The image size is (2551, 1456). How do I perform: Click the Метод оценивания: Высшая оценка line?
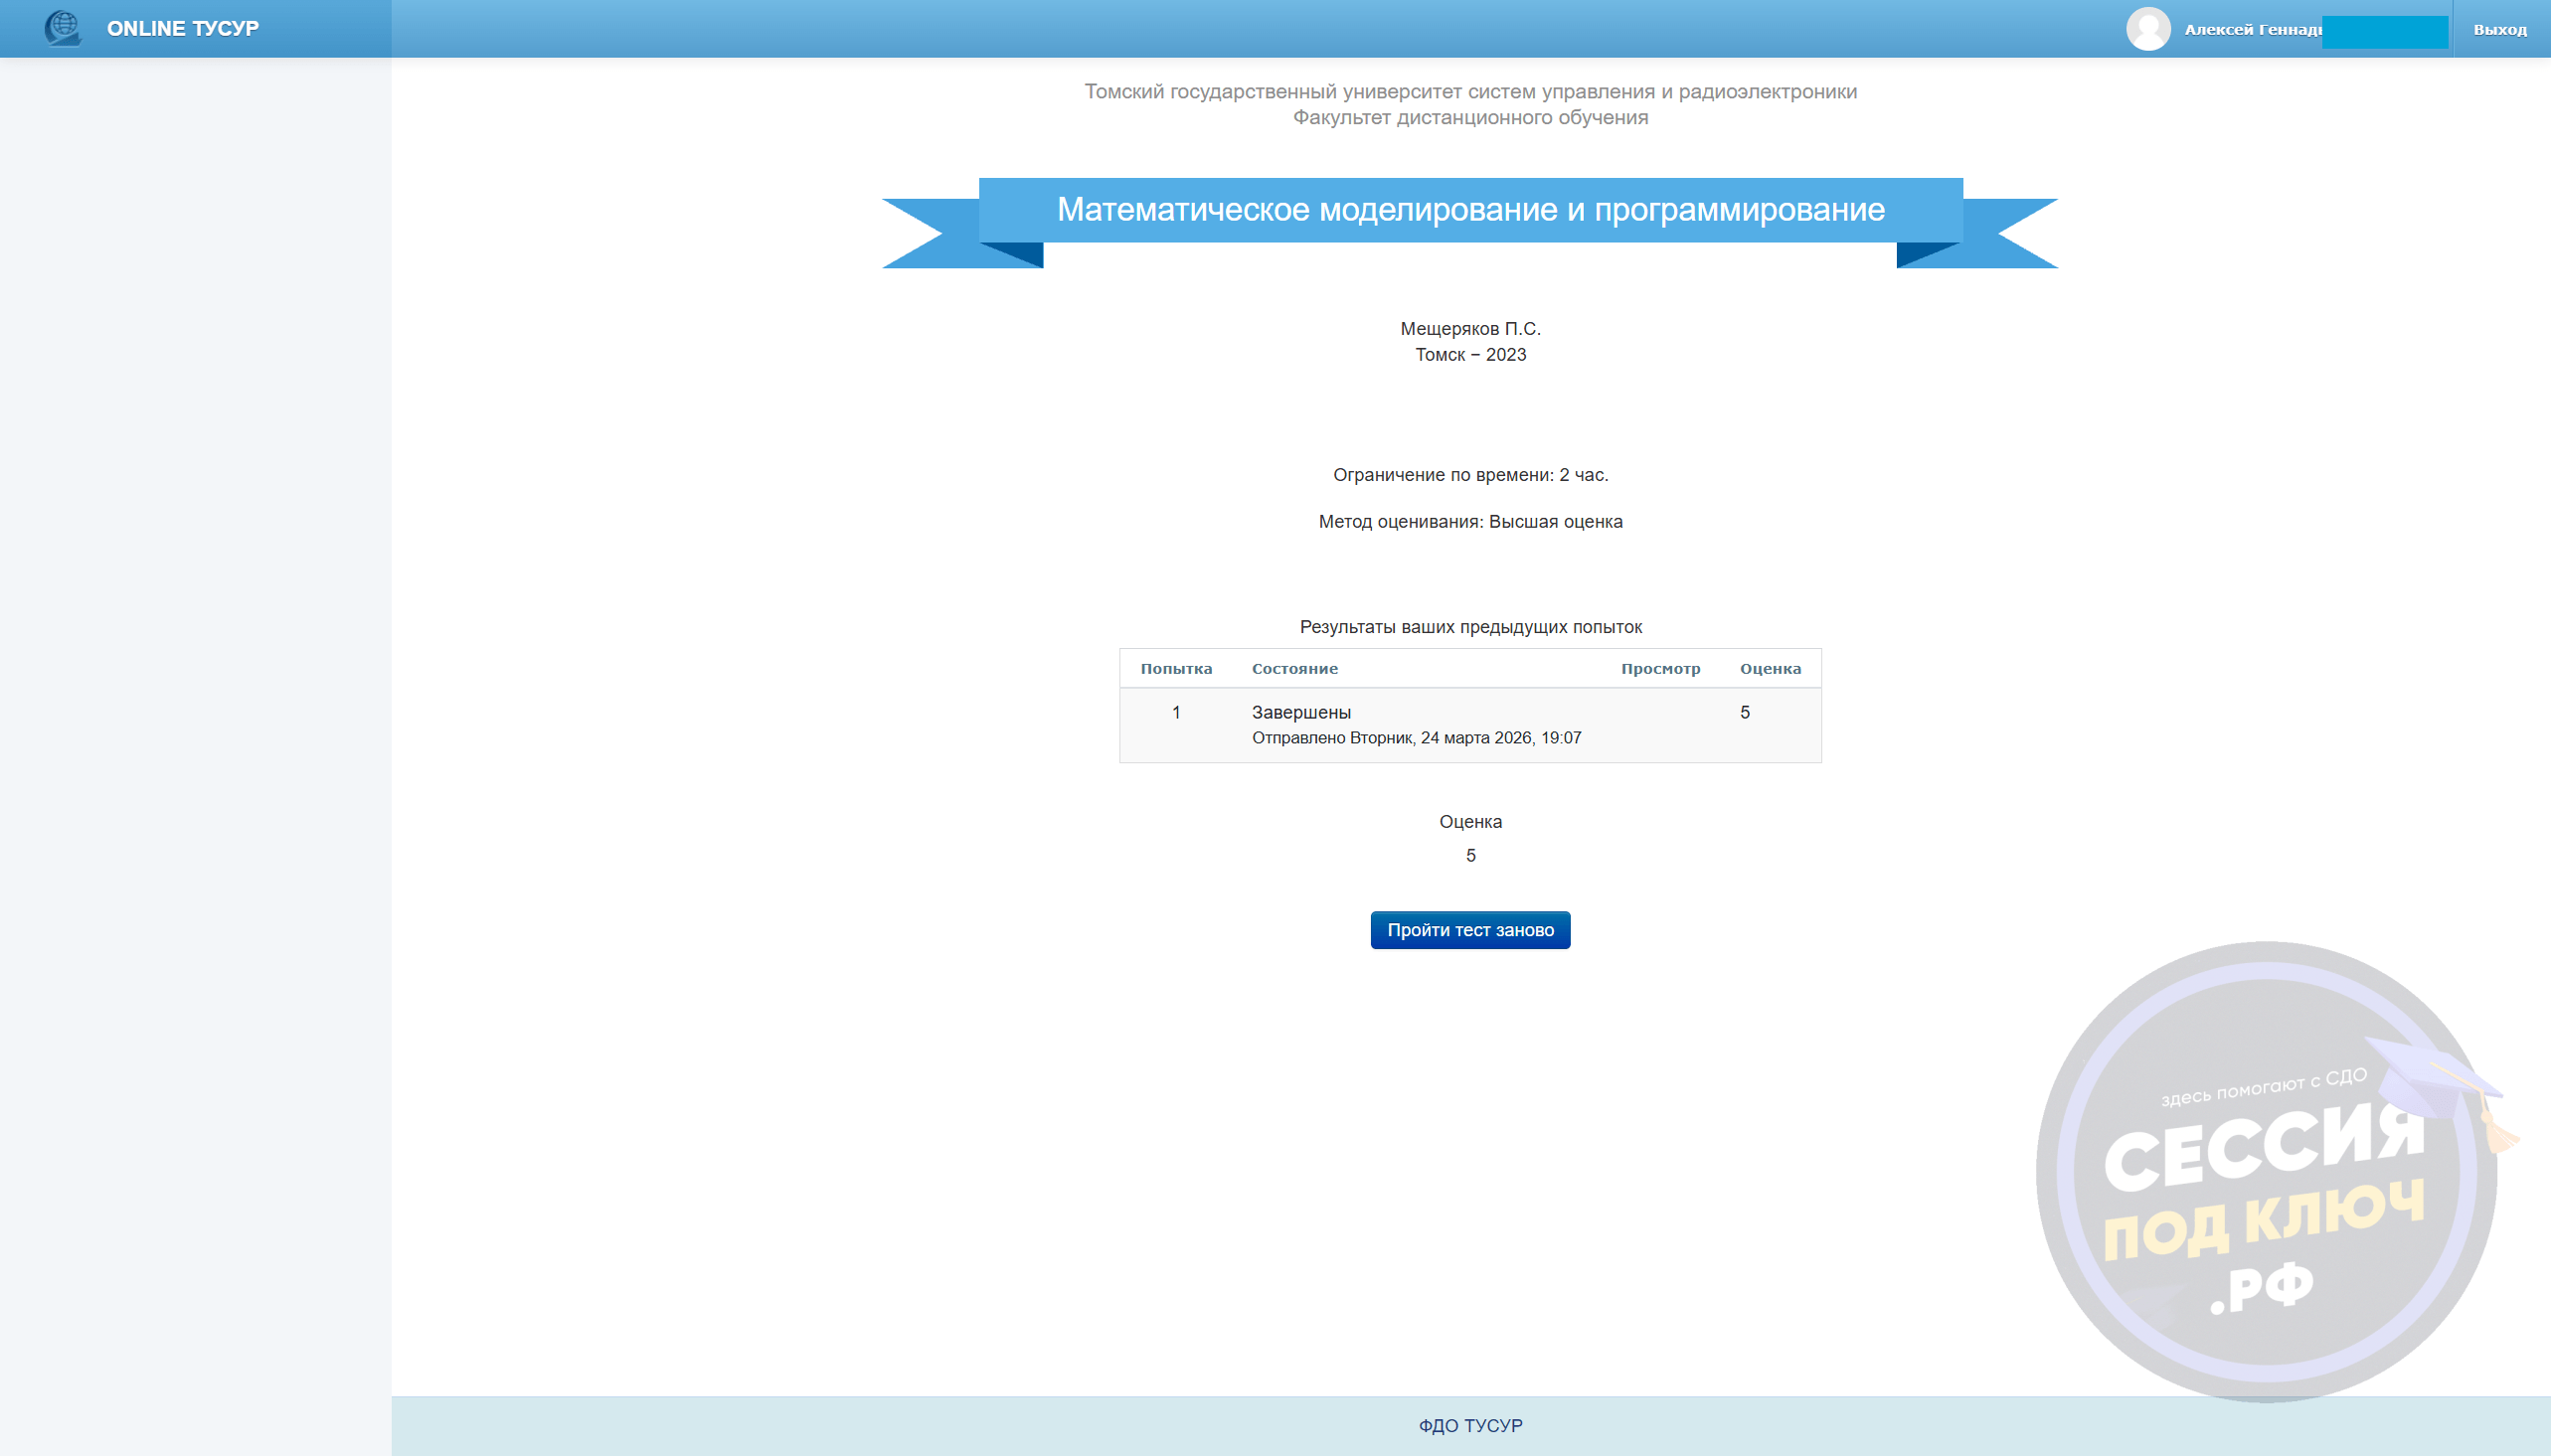pyautogui.click(x=1470, y=522)
